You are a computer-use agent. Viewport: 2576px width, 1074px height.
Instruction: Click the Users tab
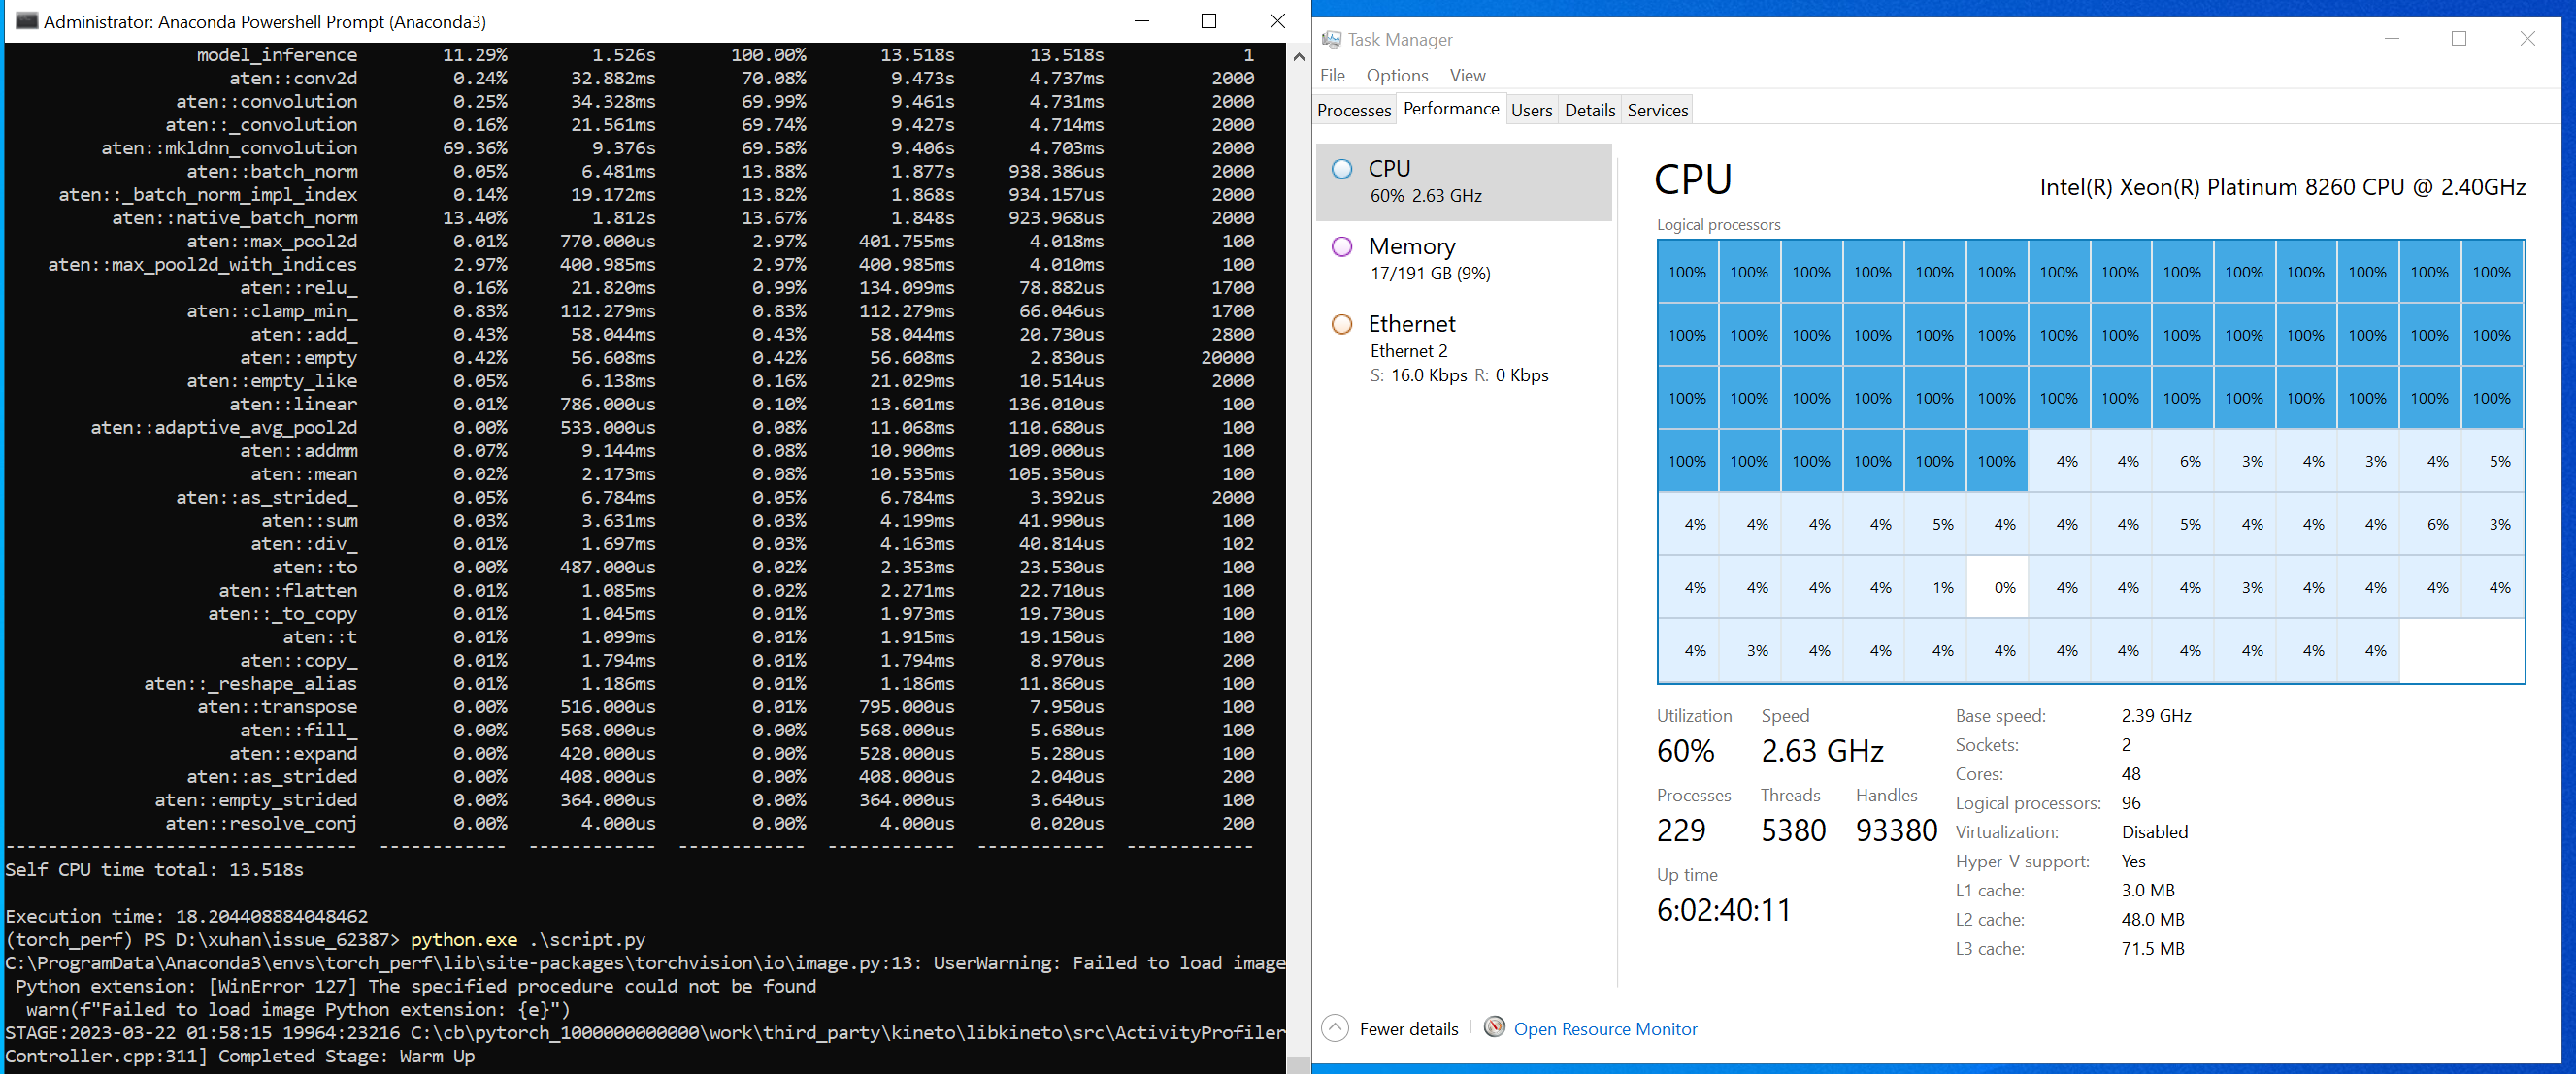(1531, 110)
